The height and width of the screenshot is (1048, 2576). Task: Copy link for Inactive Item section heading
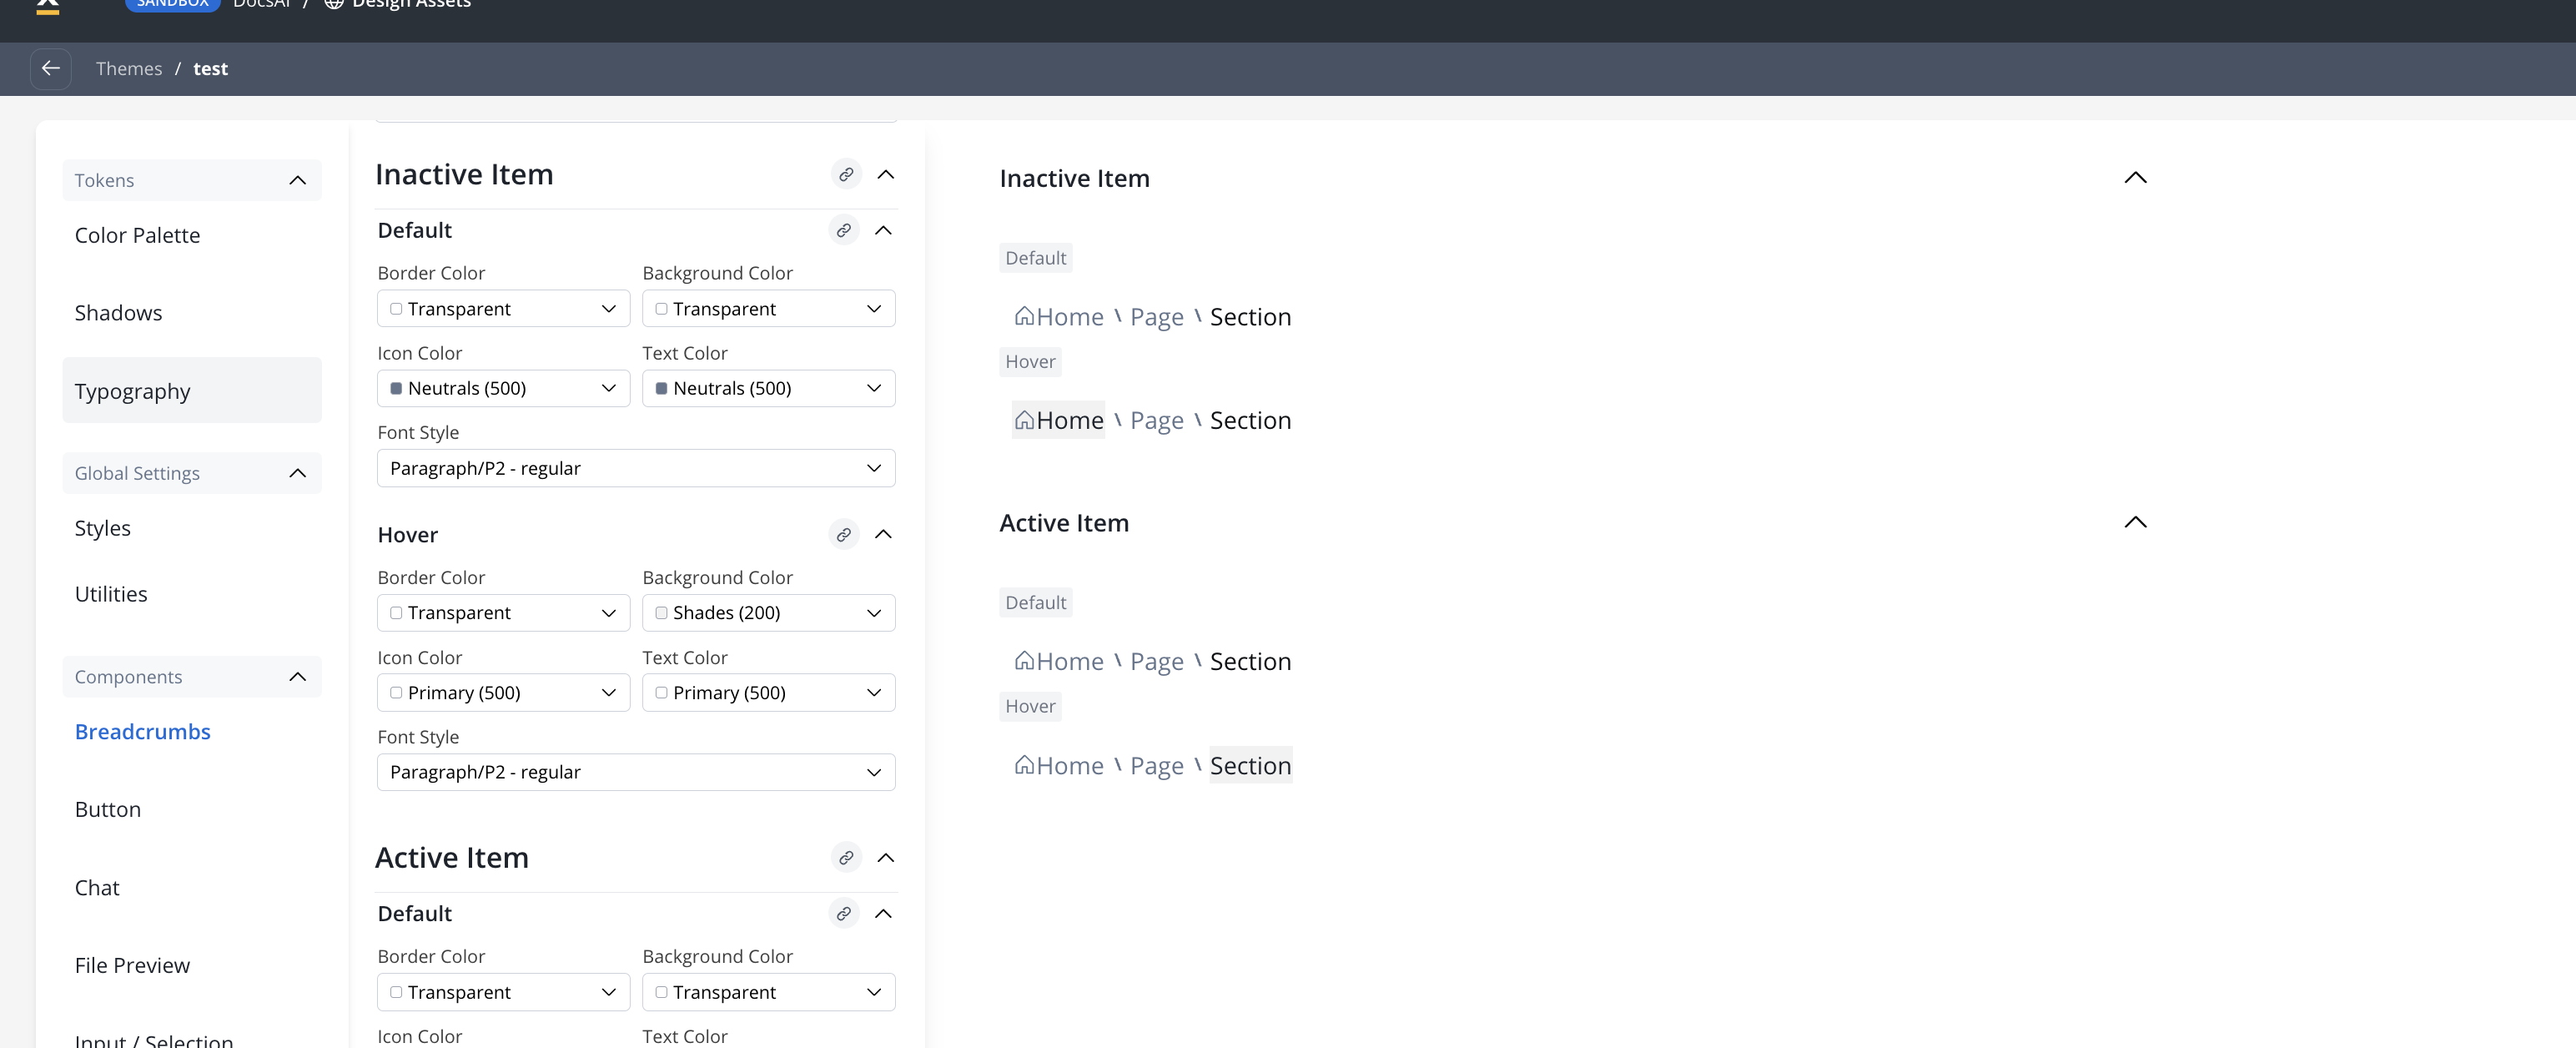[x=846, y=174]
